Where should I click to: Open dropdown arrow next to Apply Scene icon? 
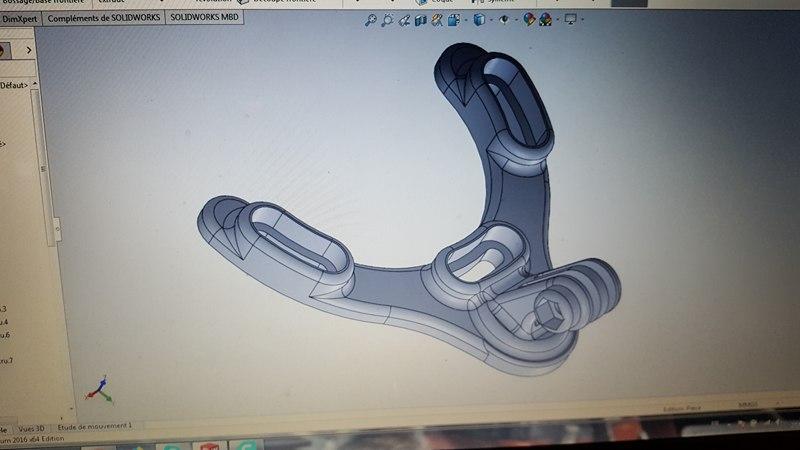[558, 20]
